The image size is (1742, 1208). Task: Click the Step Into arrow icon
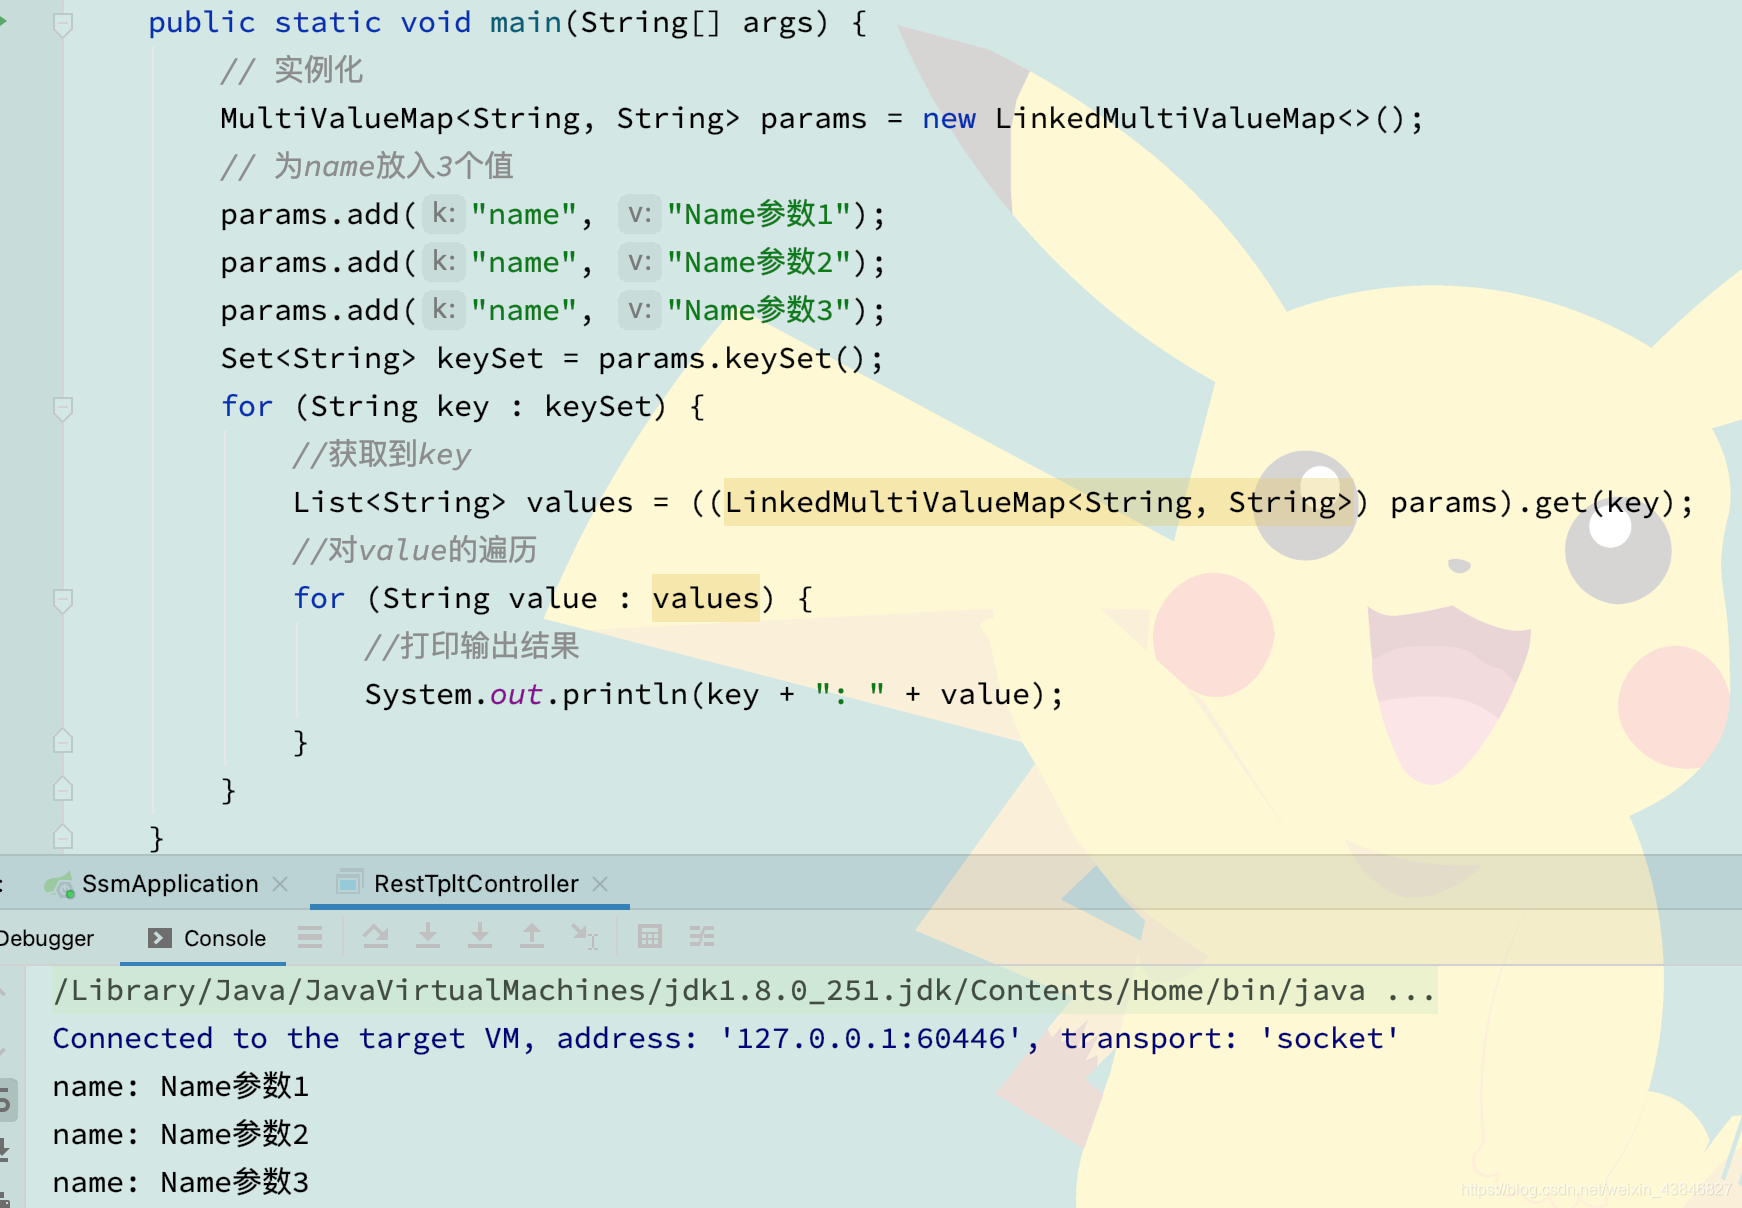click(428, 937)
